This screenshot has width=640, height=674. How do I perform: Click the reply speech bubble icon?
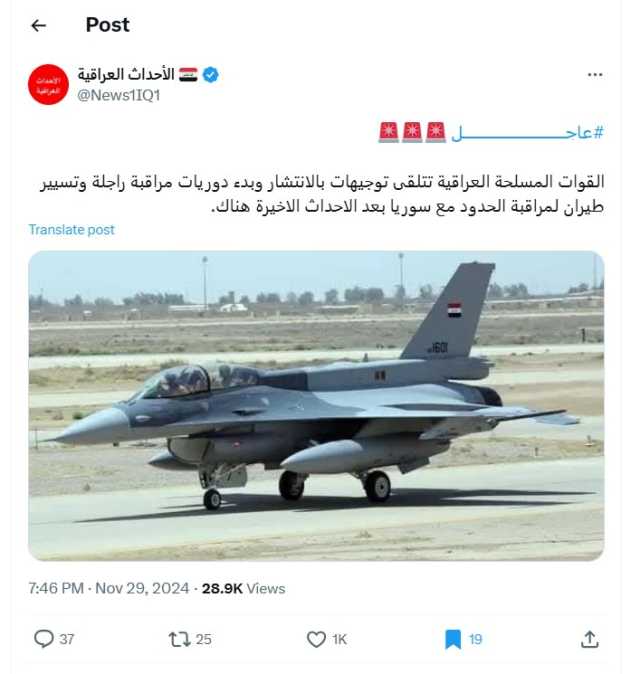43,639
